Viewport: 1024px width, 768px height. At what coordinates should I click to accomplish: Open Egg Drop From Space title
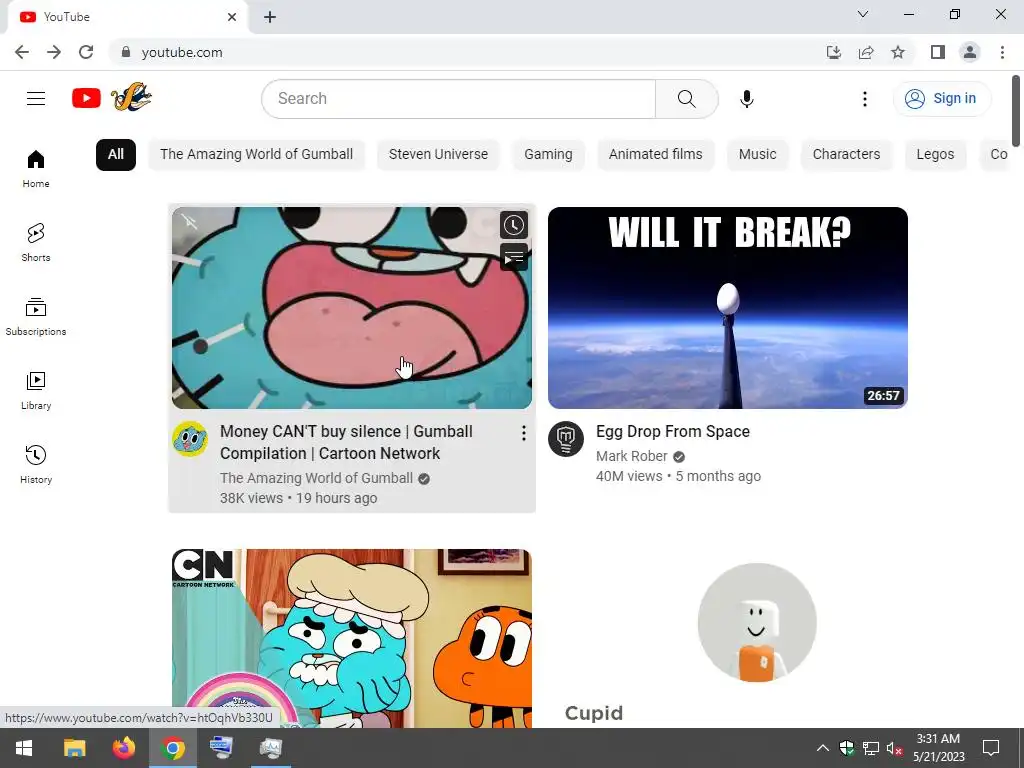tap(673, 432)
